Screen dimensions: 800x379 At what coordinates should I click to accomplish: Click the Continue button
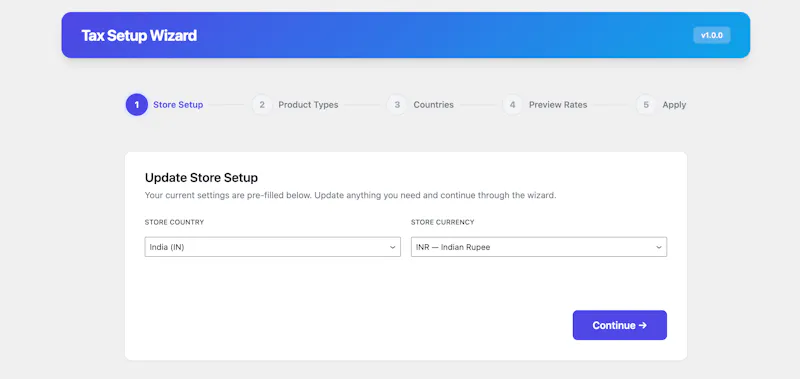[619, 325]
